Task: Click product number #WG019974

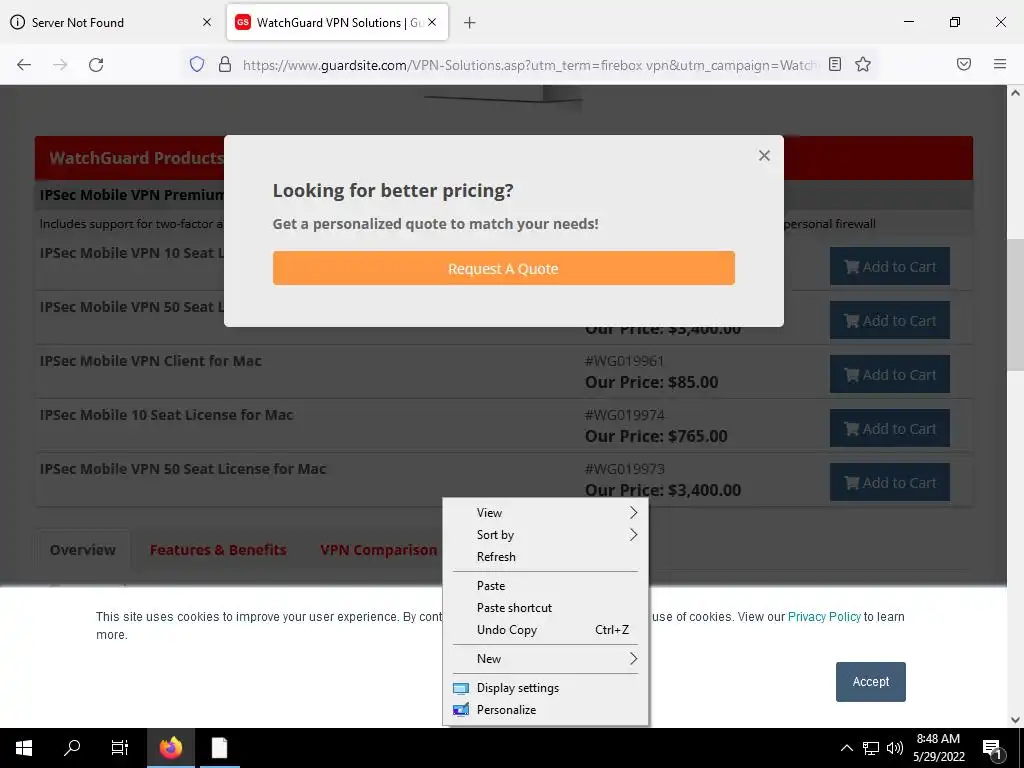Action: point(624,415)
